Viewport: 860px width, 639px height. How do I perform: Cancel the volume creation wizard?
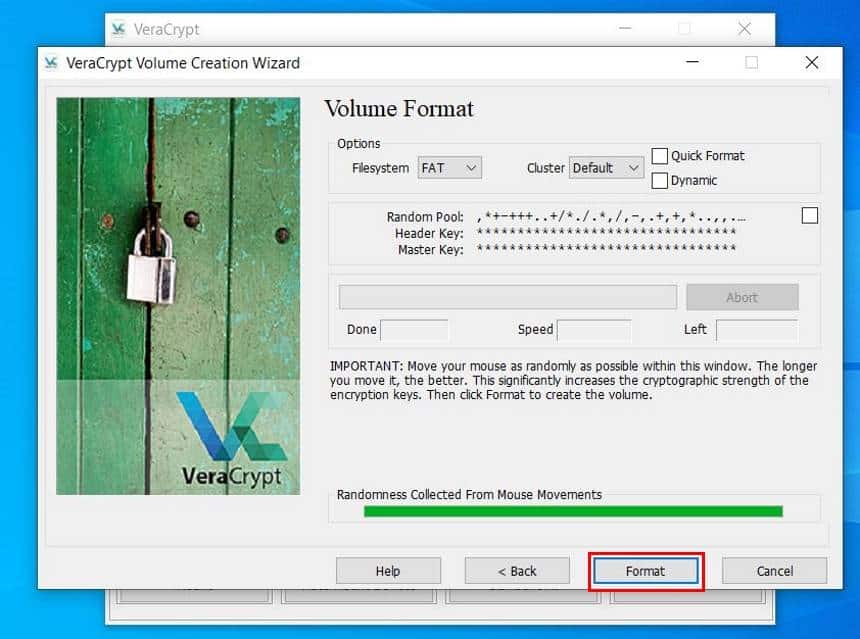coord(774,571)
